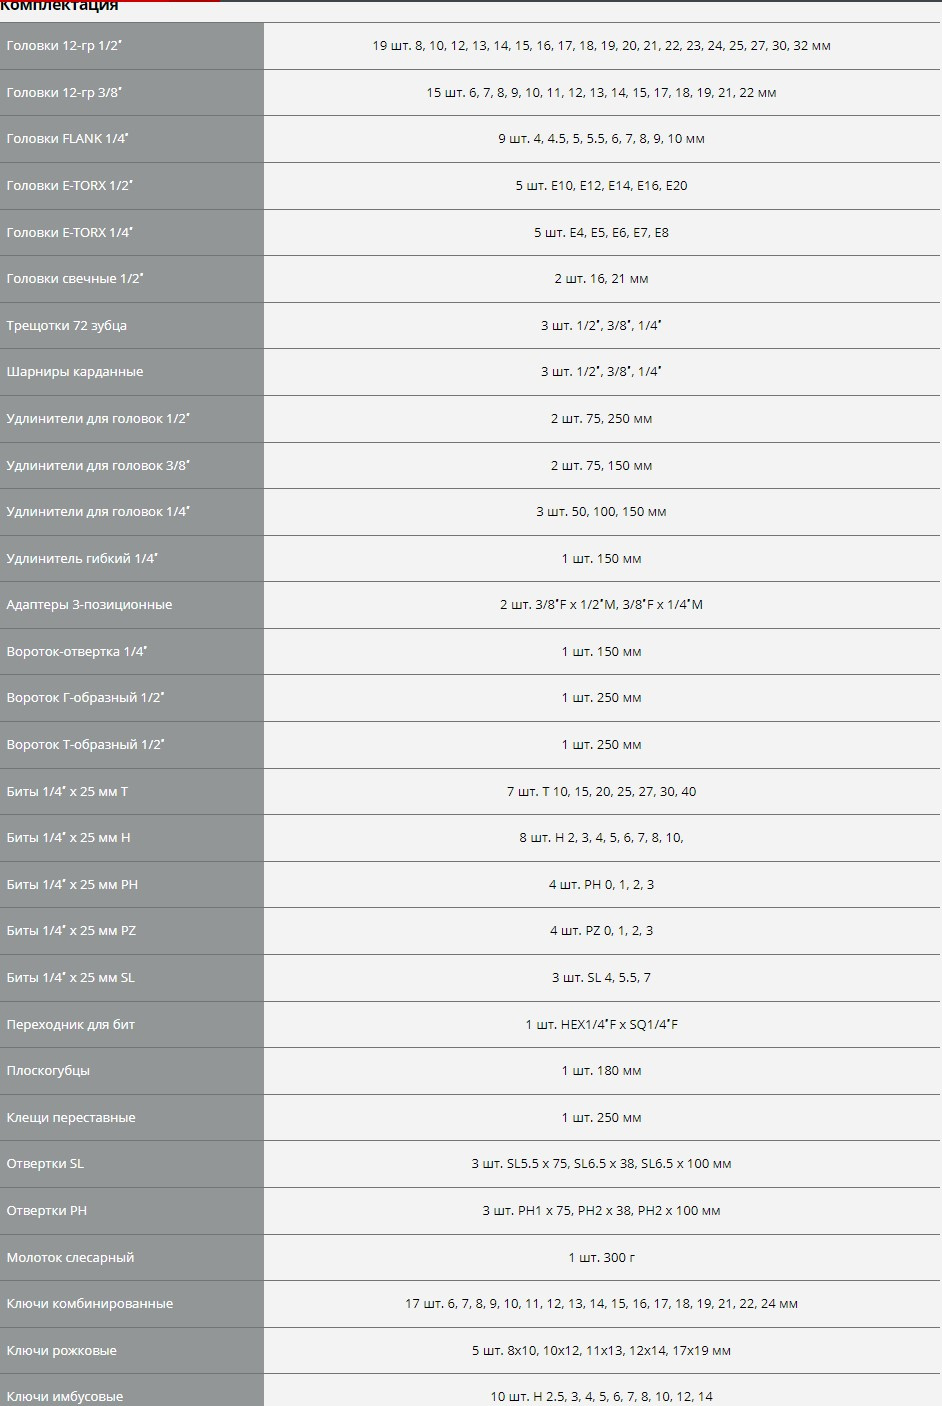
Task: Click the 'Клещи переставные' row label
Action: (71, 1118)
